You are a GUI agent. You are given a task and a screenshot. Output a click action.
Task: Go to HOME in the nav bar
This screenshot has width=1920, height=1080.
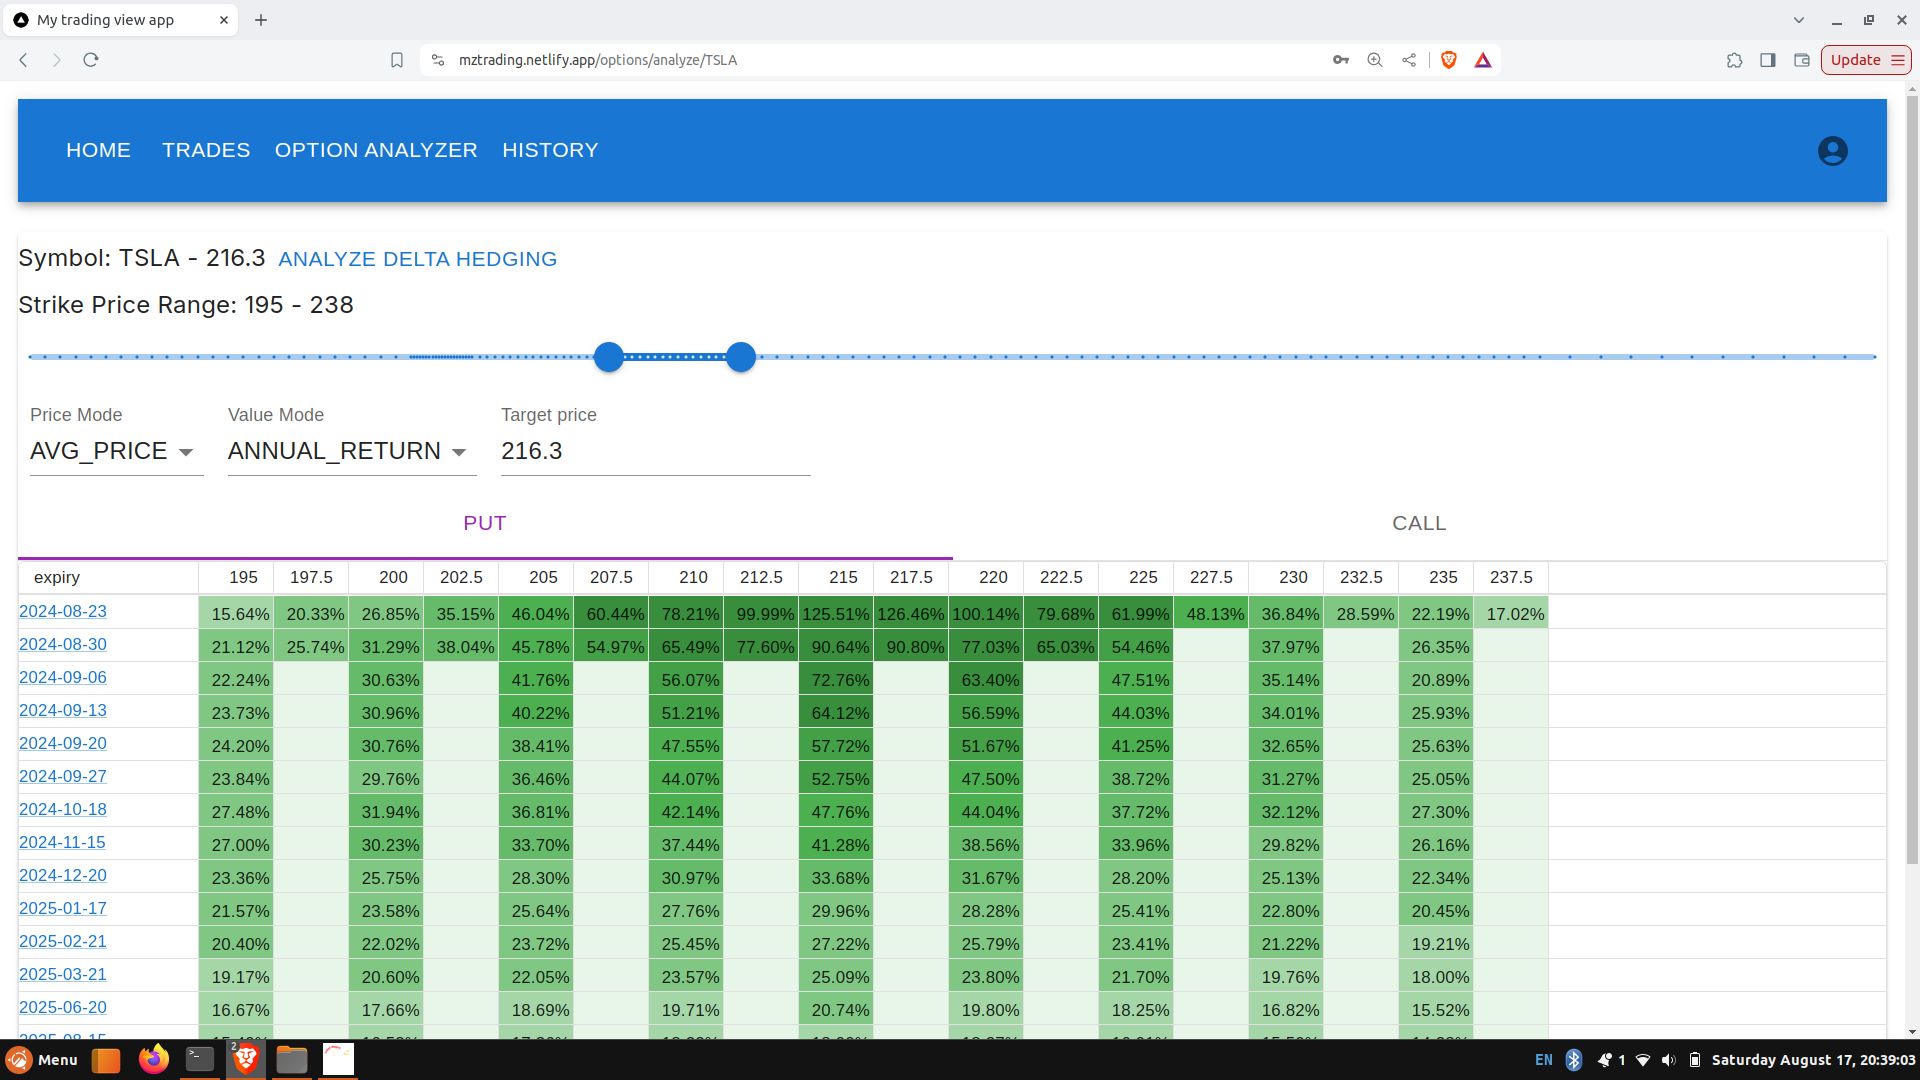[98, 150]
